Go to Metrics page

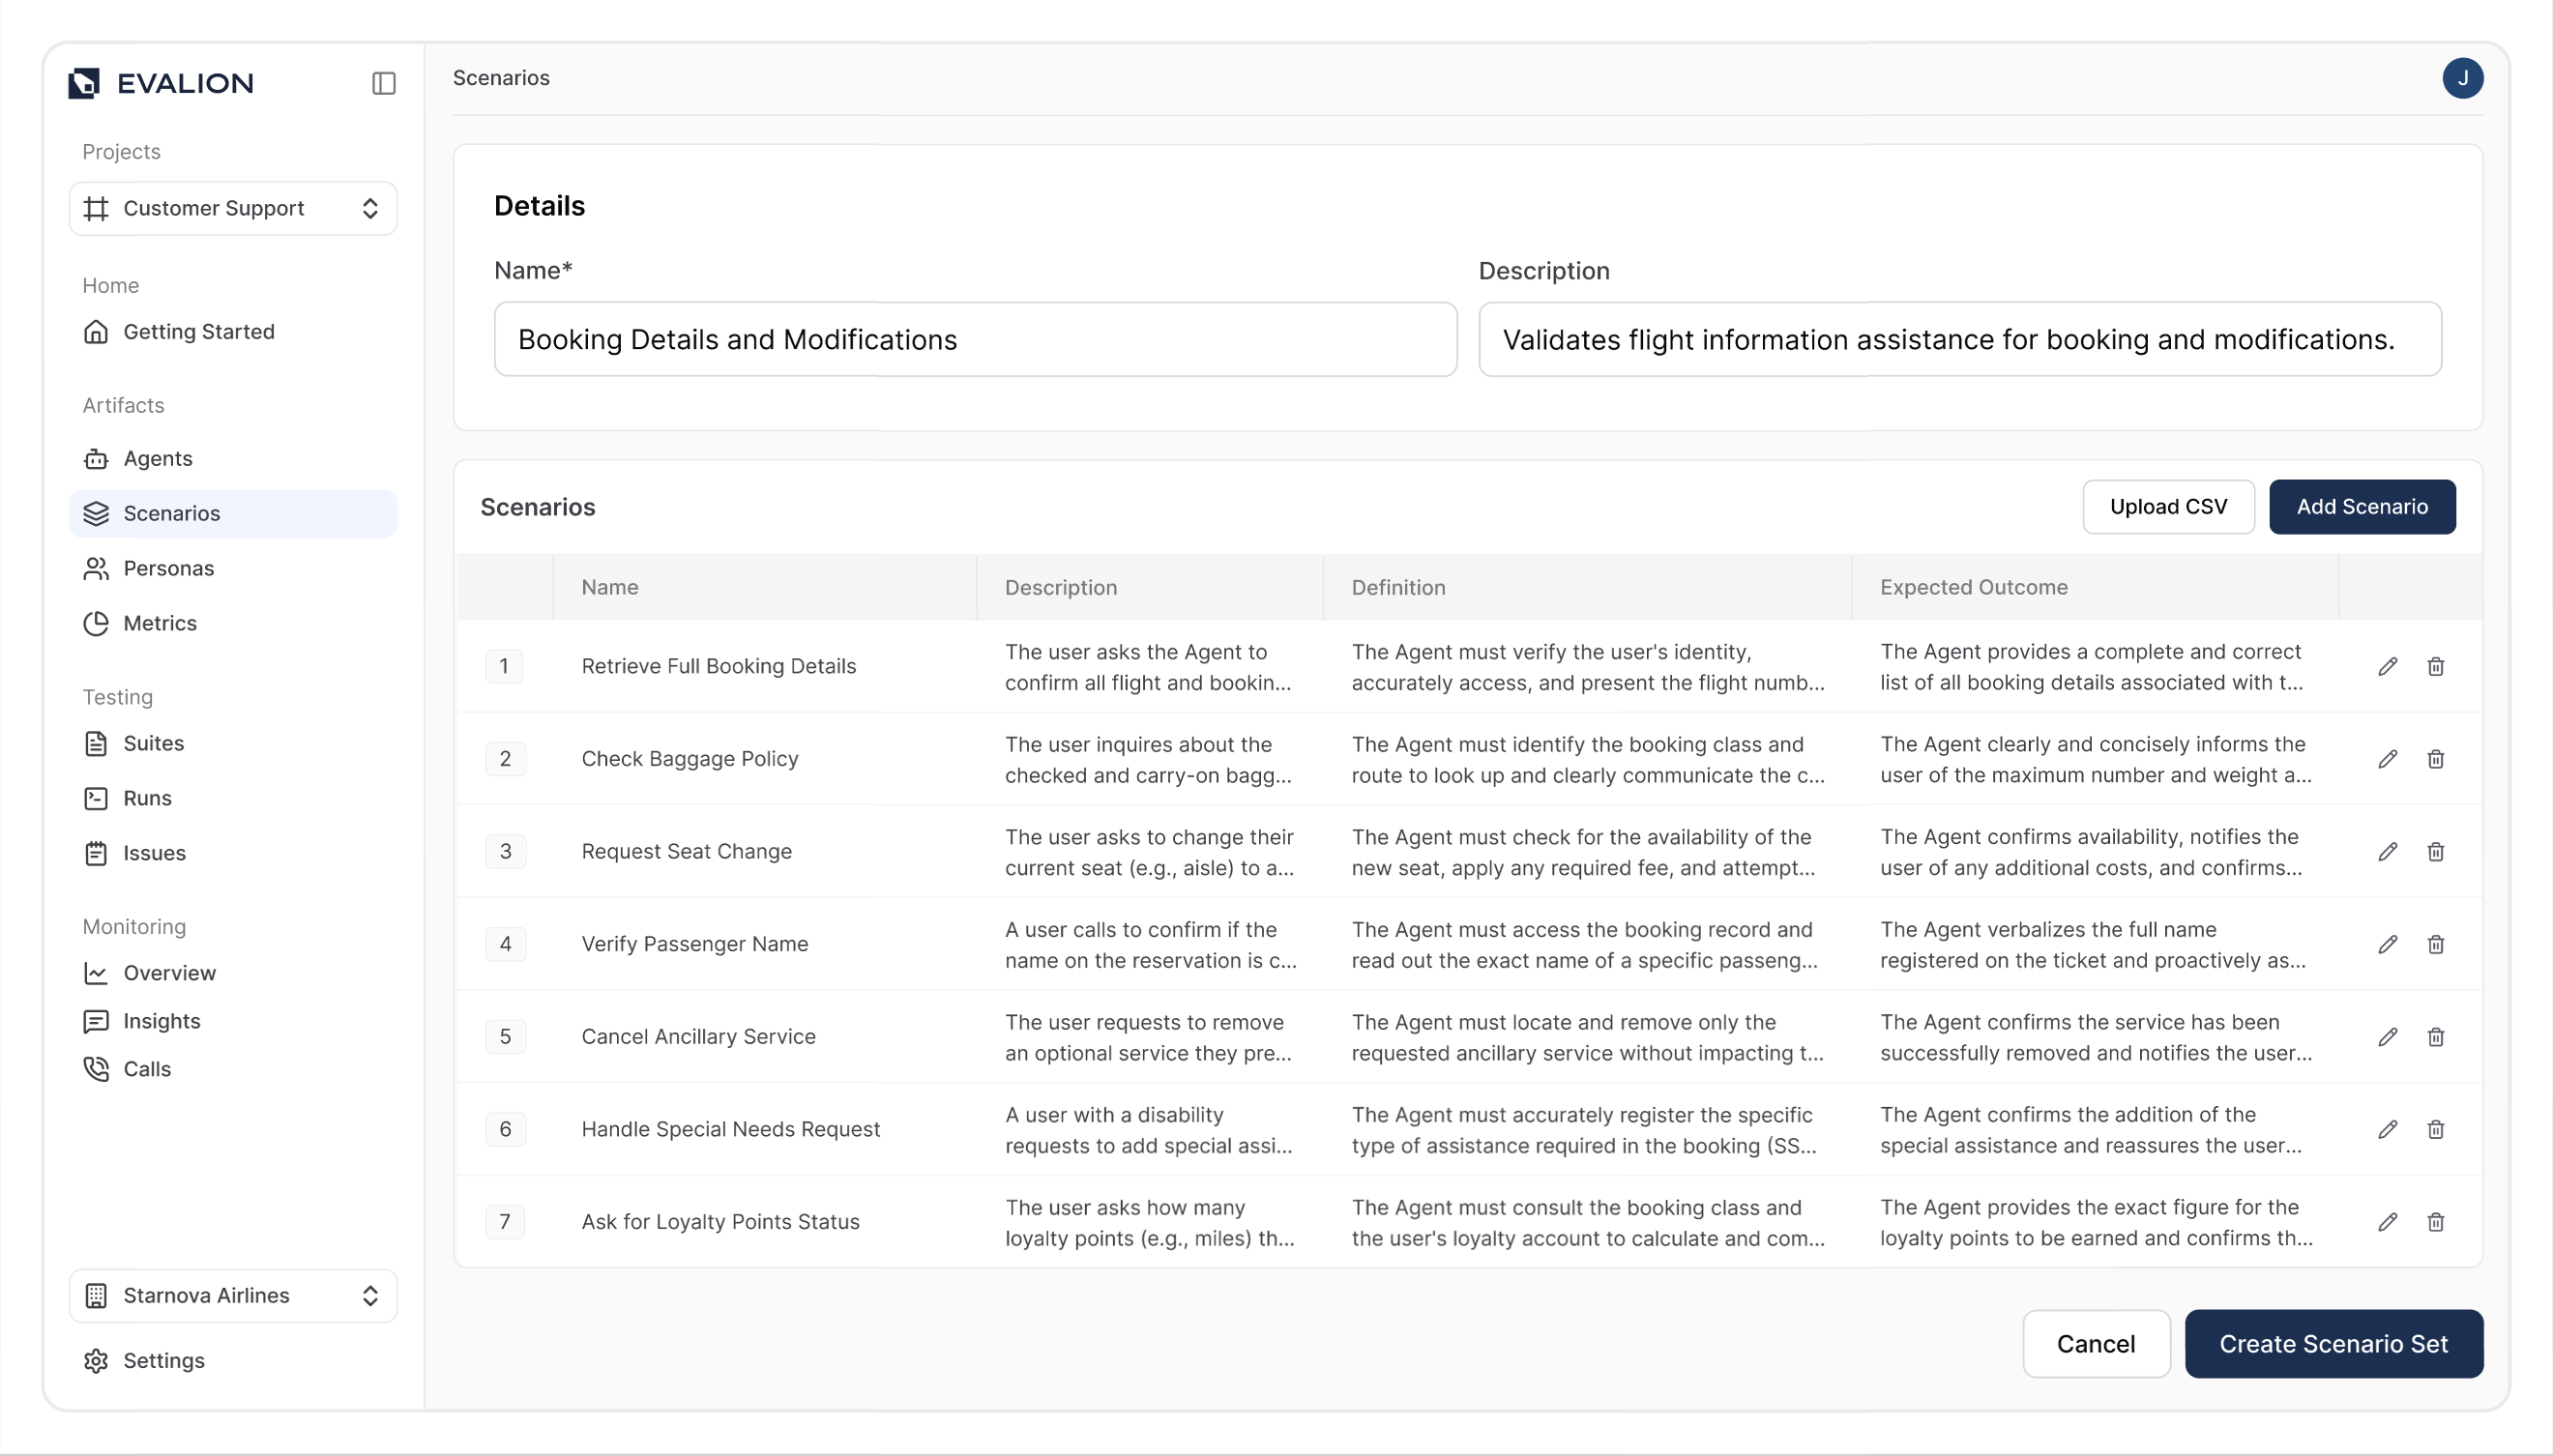[x=159, y=623]
